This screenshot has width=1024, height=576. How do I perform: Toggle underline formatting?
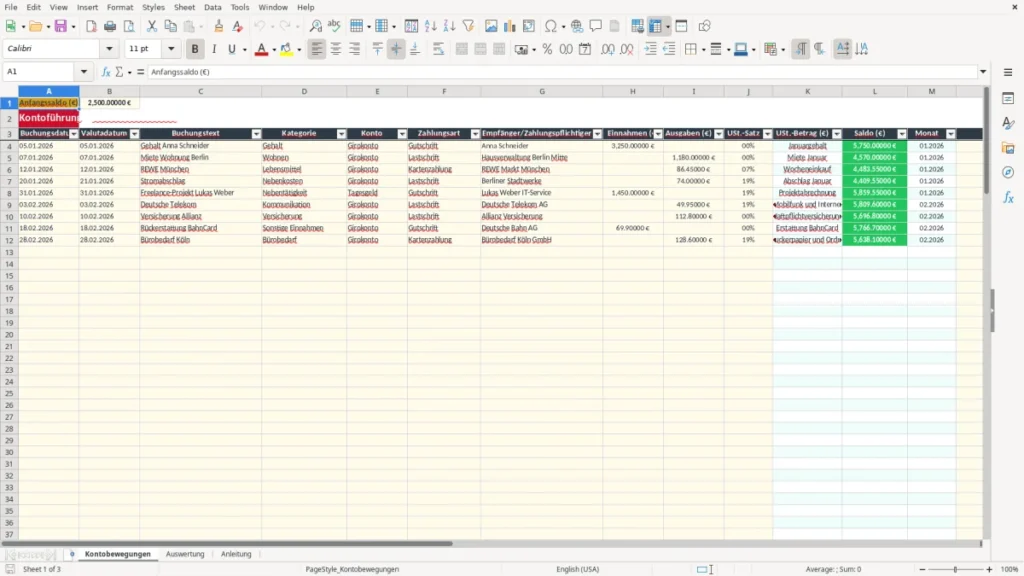point(232,49)
